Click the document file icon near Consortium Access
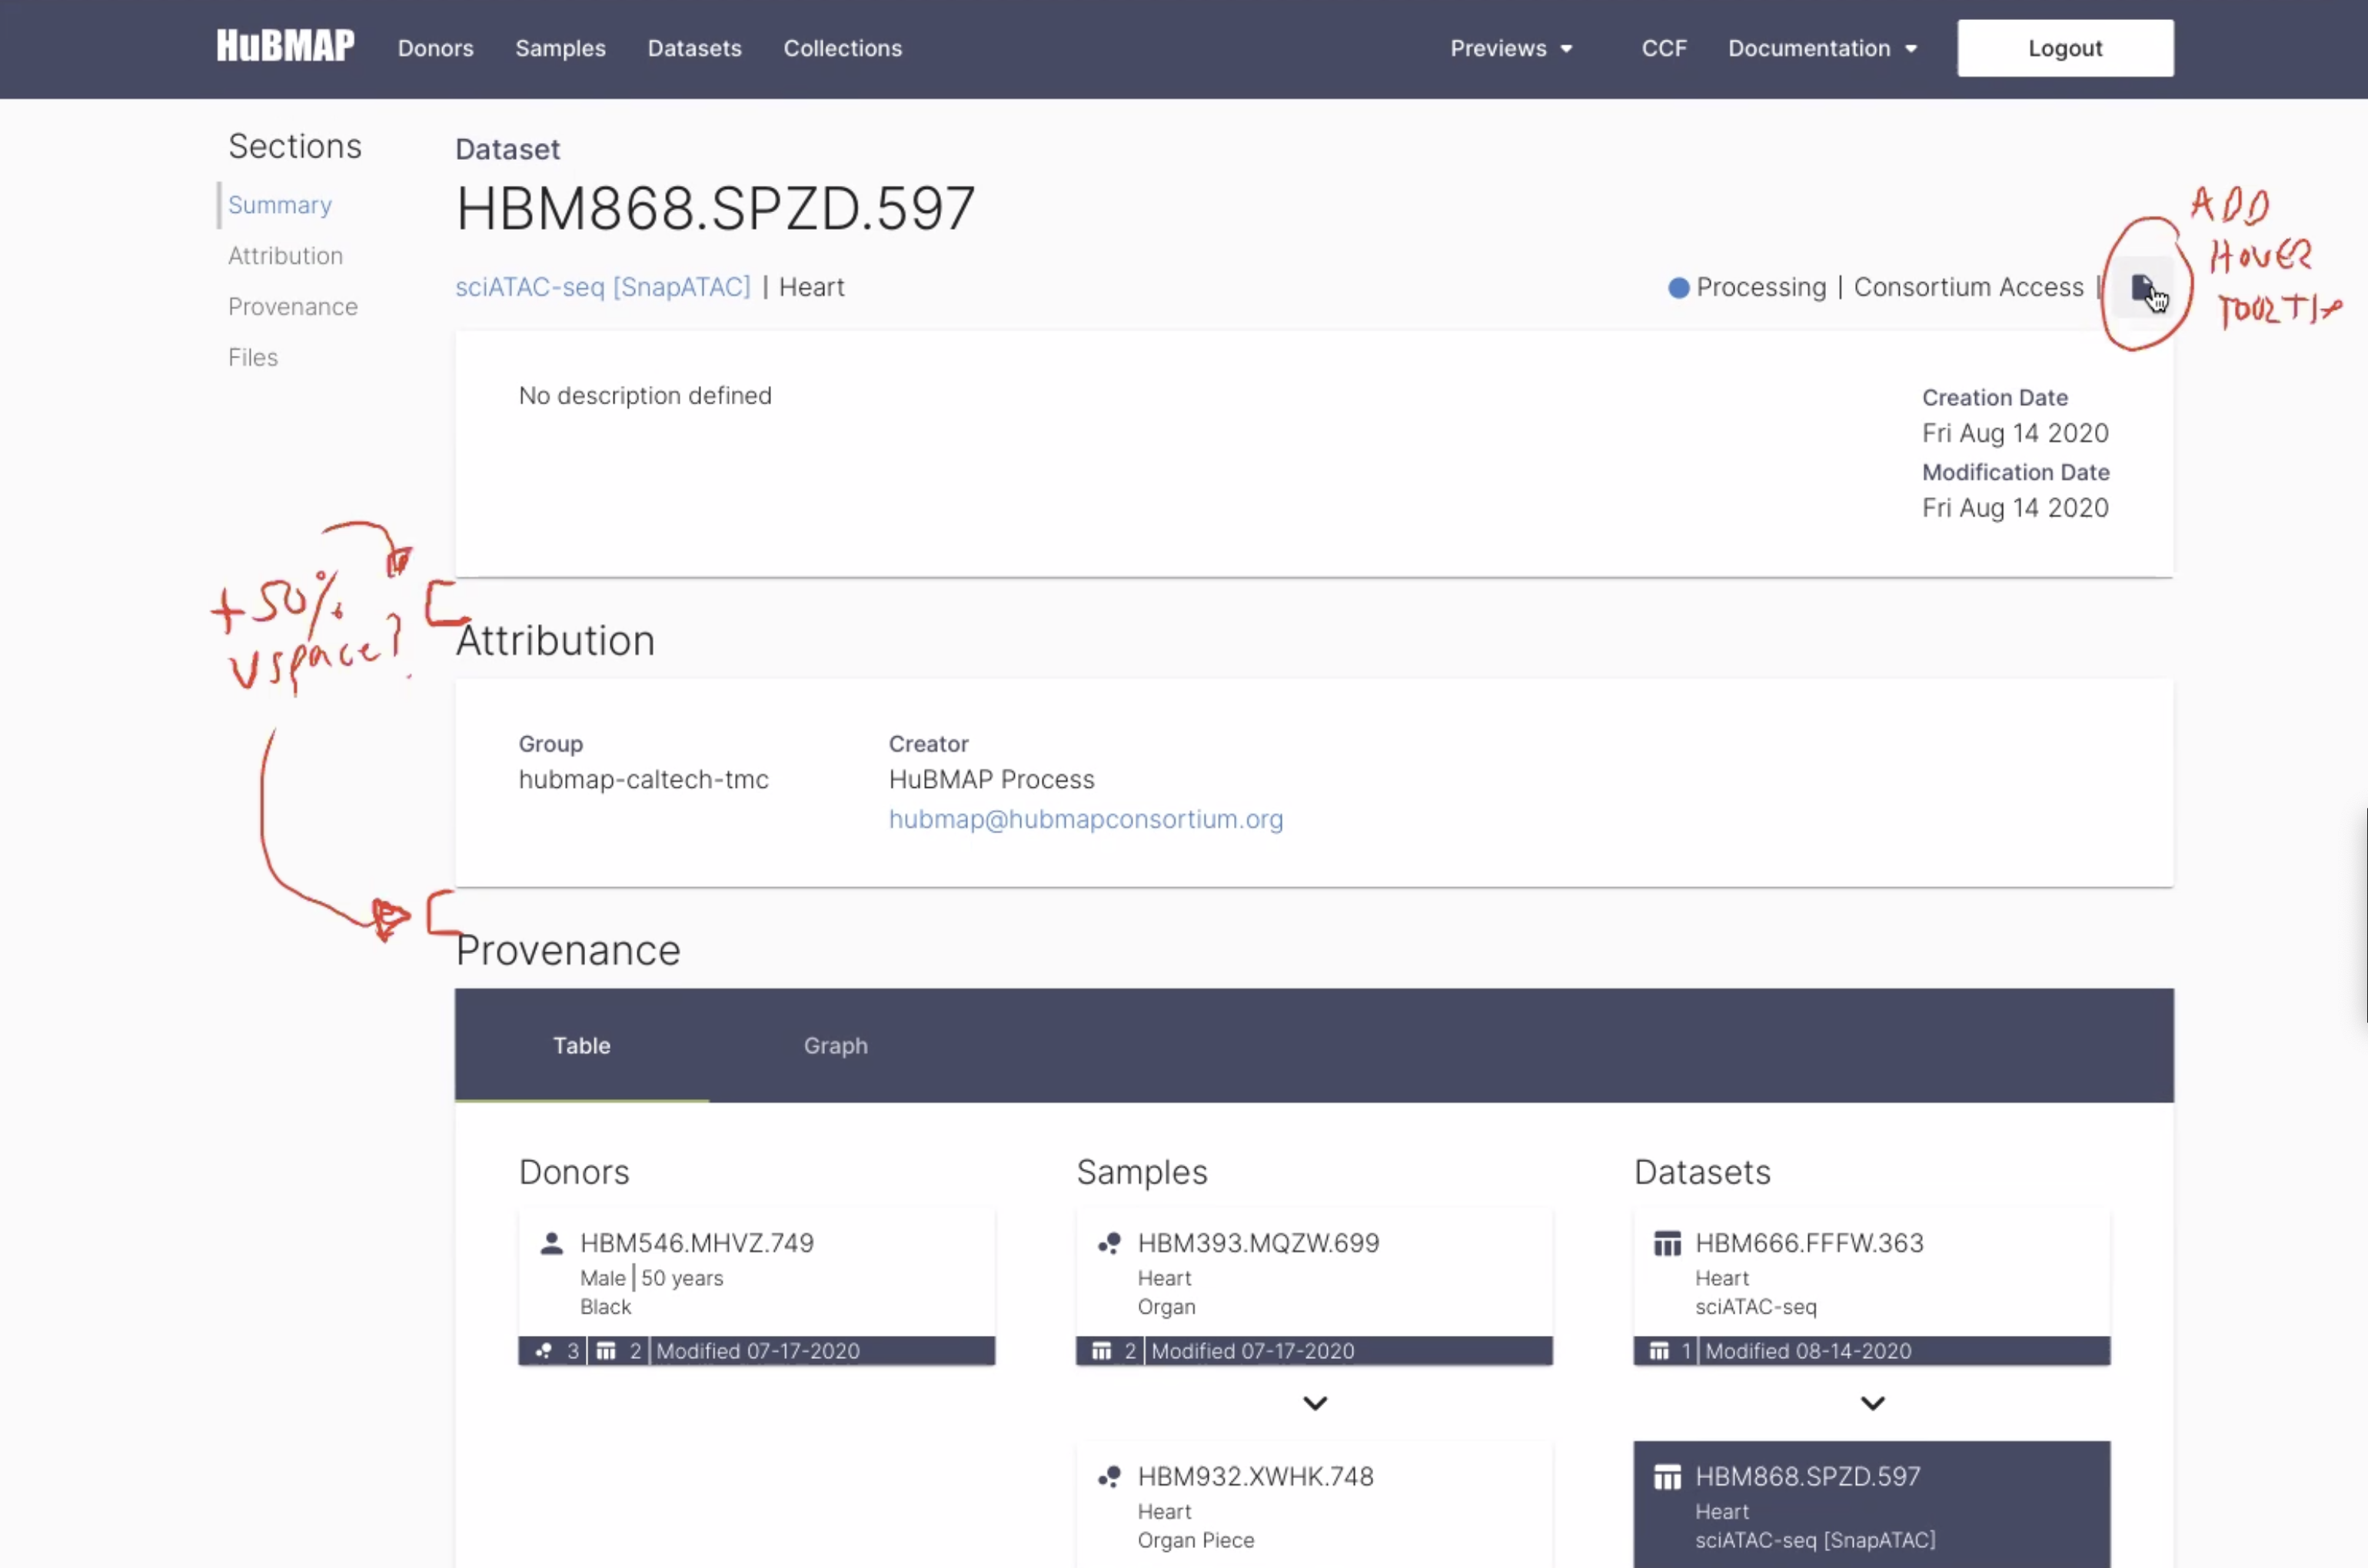Screen dimensions: 2368x1568 point(2143,288)
